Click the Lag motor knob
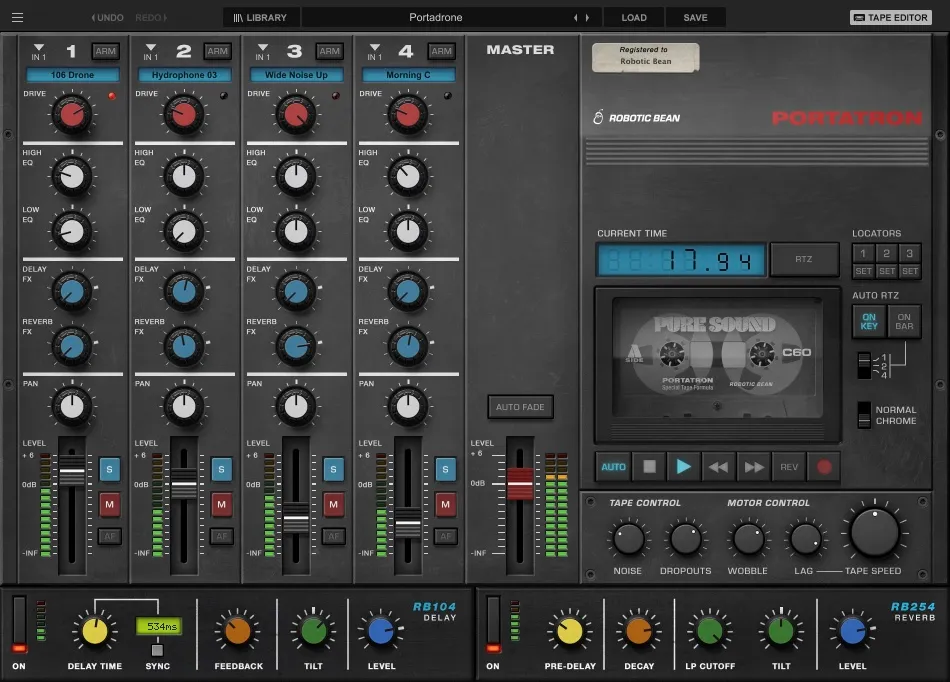 click(805, 538)
